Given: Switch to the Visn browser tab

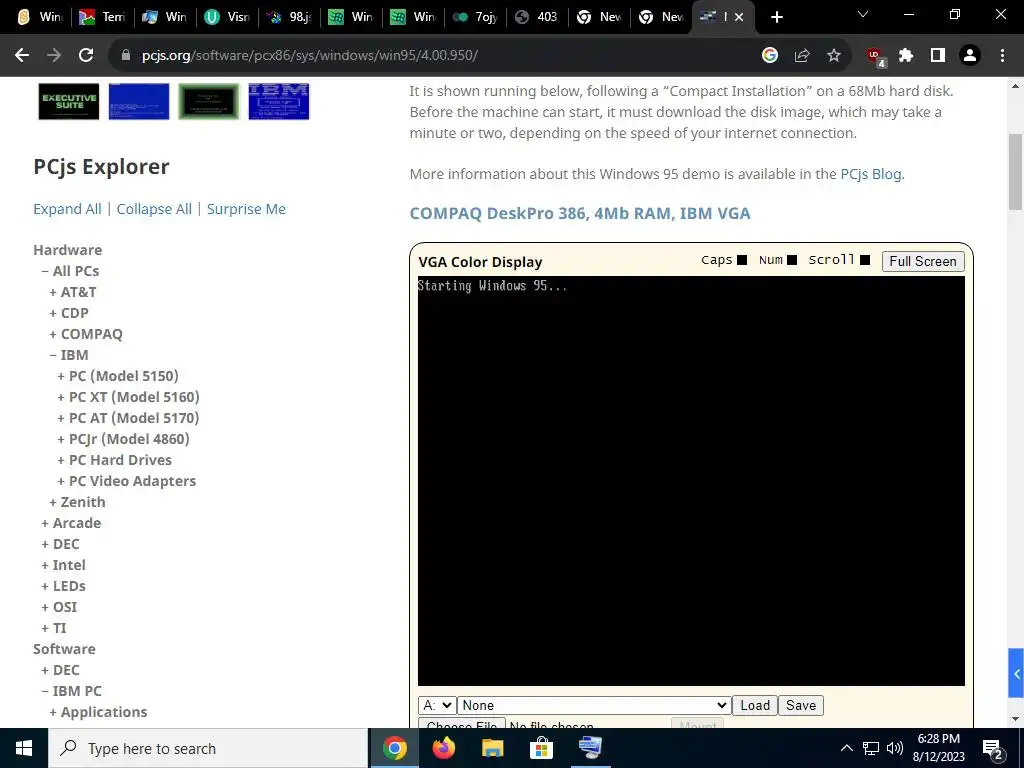Looking at the screenshot, I should click(227, 17).
